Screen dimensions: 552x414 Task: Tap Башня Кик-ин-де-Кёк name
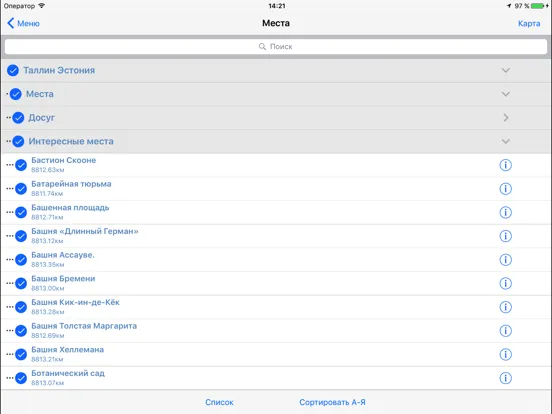(x=76, y=302)
